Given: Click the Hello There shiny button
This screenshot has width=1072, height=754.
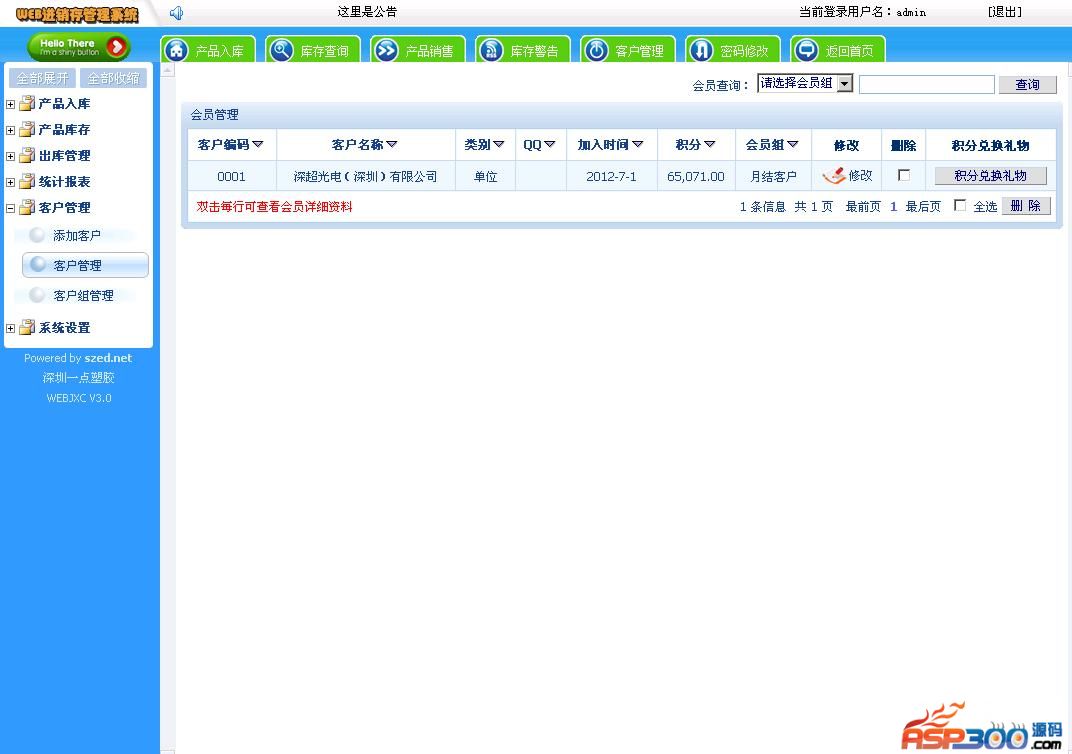Looking at the screenshot, I should pyautogui.click(x=79, y=47).
